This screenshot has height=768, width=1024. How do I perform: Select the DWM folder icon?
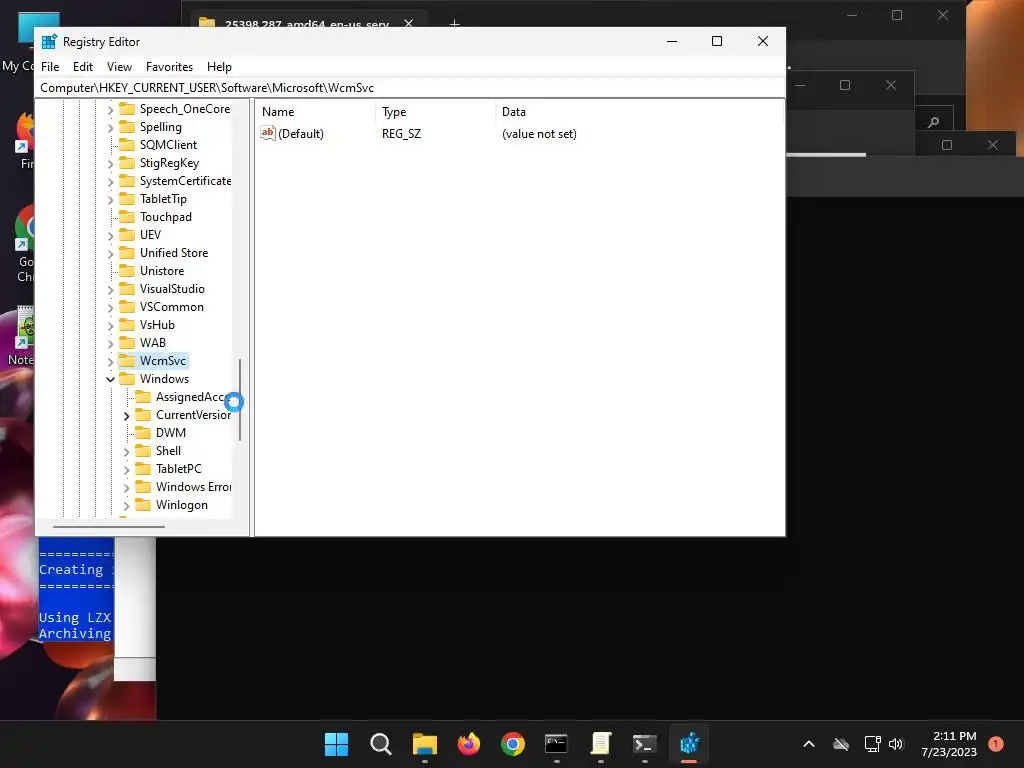[143, 432]
